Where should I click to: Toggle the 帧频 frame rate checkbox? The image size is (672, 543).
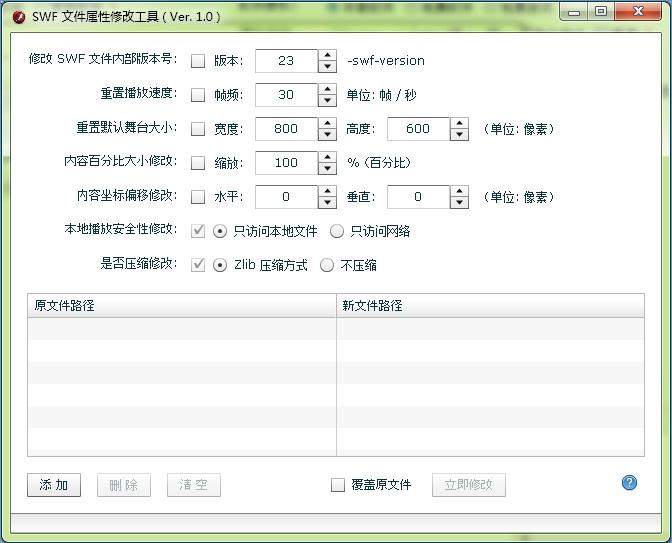pos(198,95)
